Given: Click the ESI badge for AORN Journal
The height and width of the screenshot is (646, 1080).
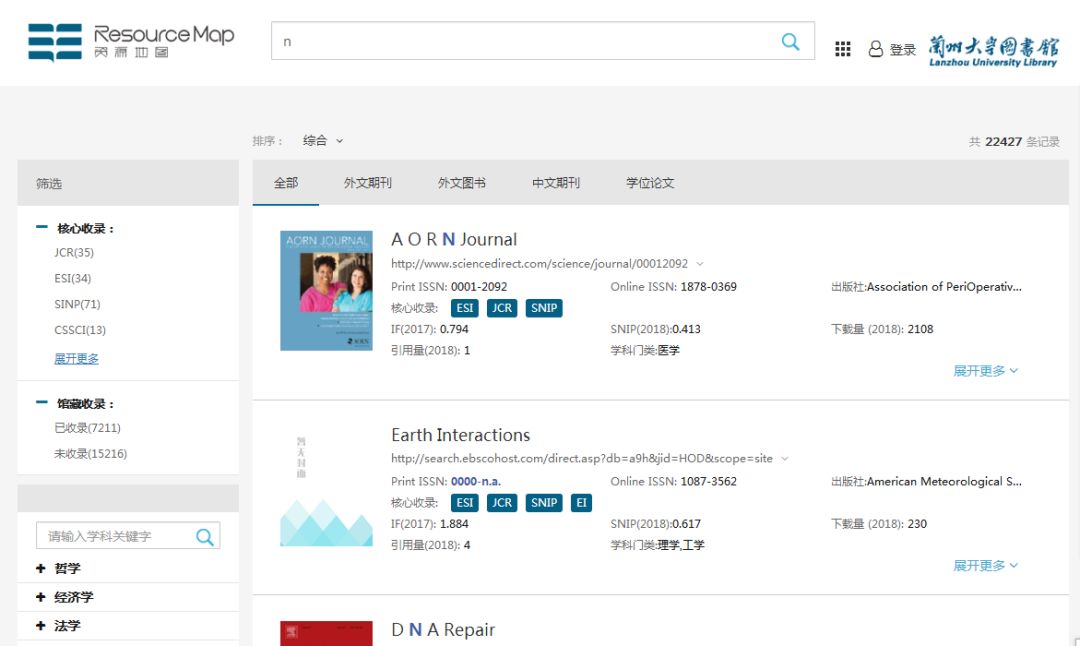Looking at the screenshot, I should pos(465,308).
